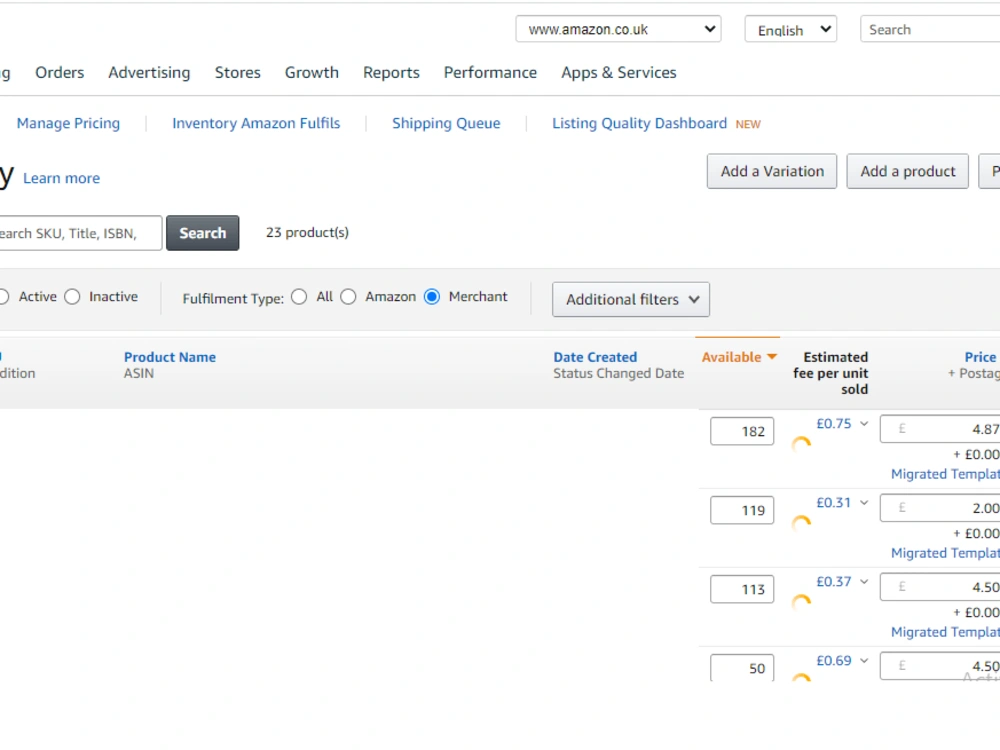Focus the SKU, Title, ISBN search field
1000x750 pixels.
point(80,233)
